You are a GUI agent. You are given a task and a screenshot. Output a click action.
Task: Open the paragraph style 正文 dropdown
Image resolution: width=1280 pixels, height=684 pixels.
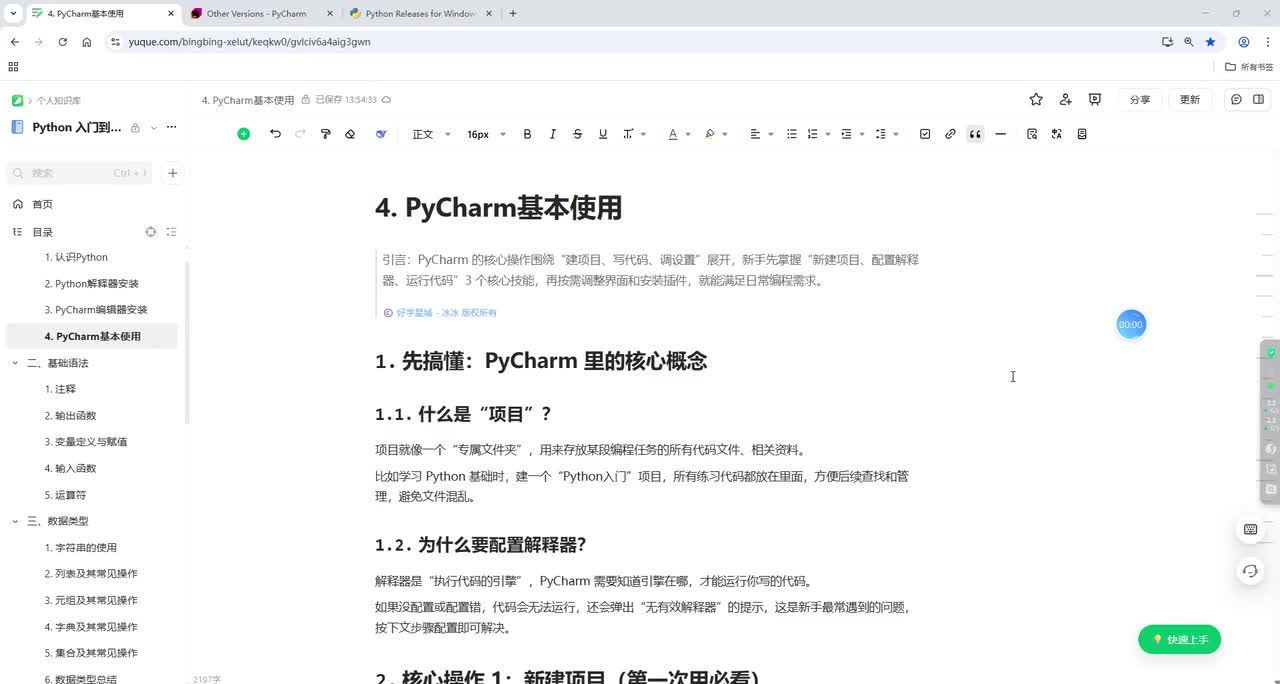[431, 134]
